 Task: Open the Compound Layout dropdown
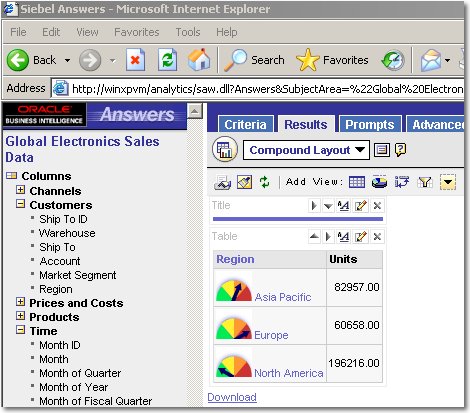pos(306,150)
